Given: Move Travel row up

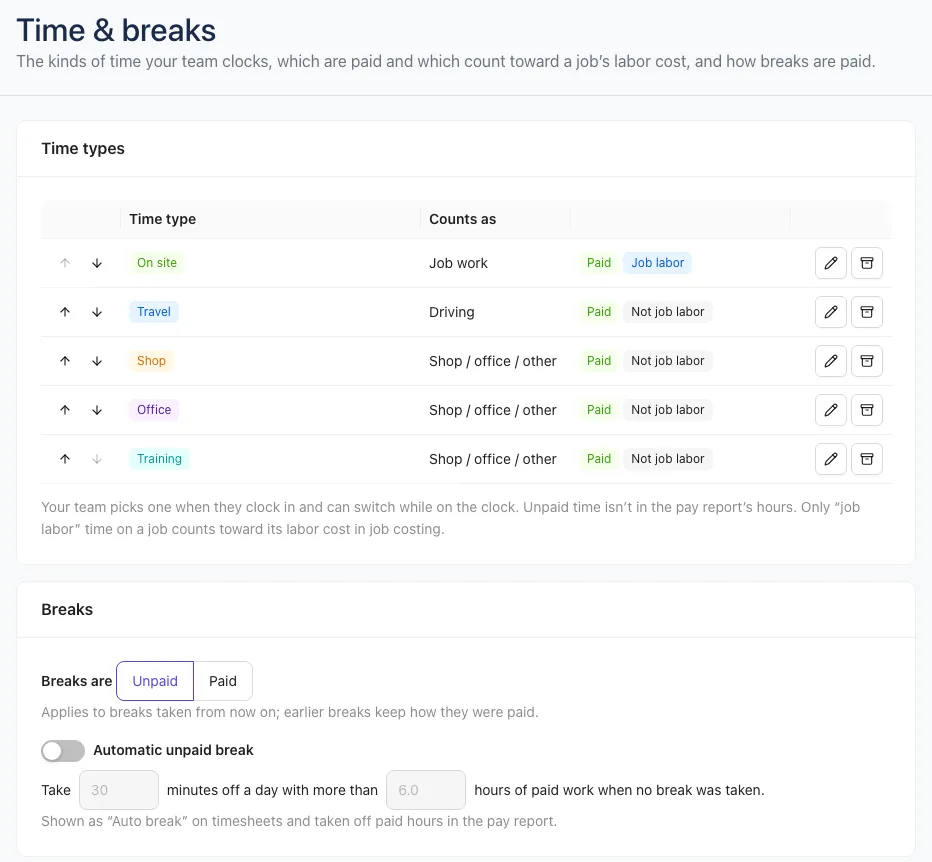Looking at the screenshot, I should click(x=65, y=312).
